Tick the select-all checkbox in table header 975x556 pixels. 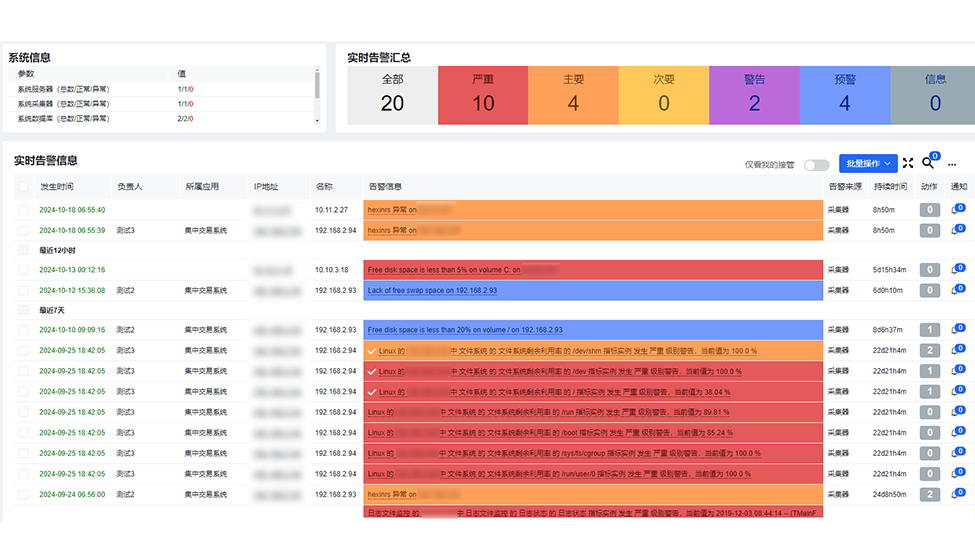click(24, 187)
